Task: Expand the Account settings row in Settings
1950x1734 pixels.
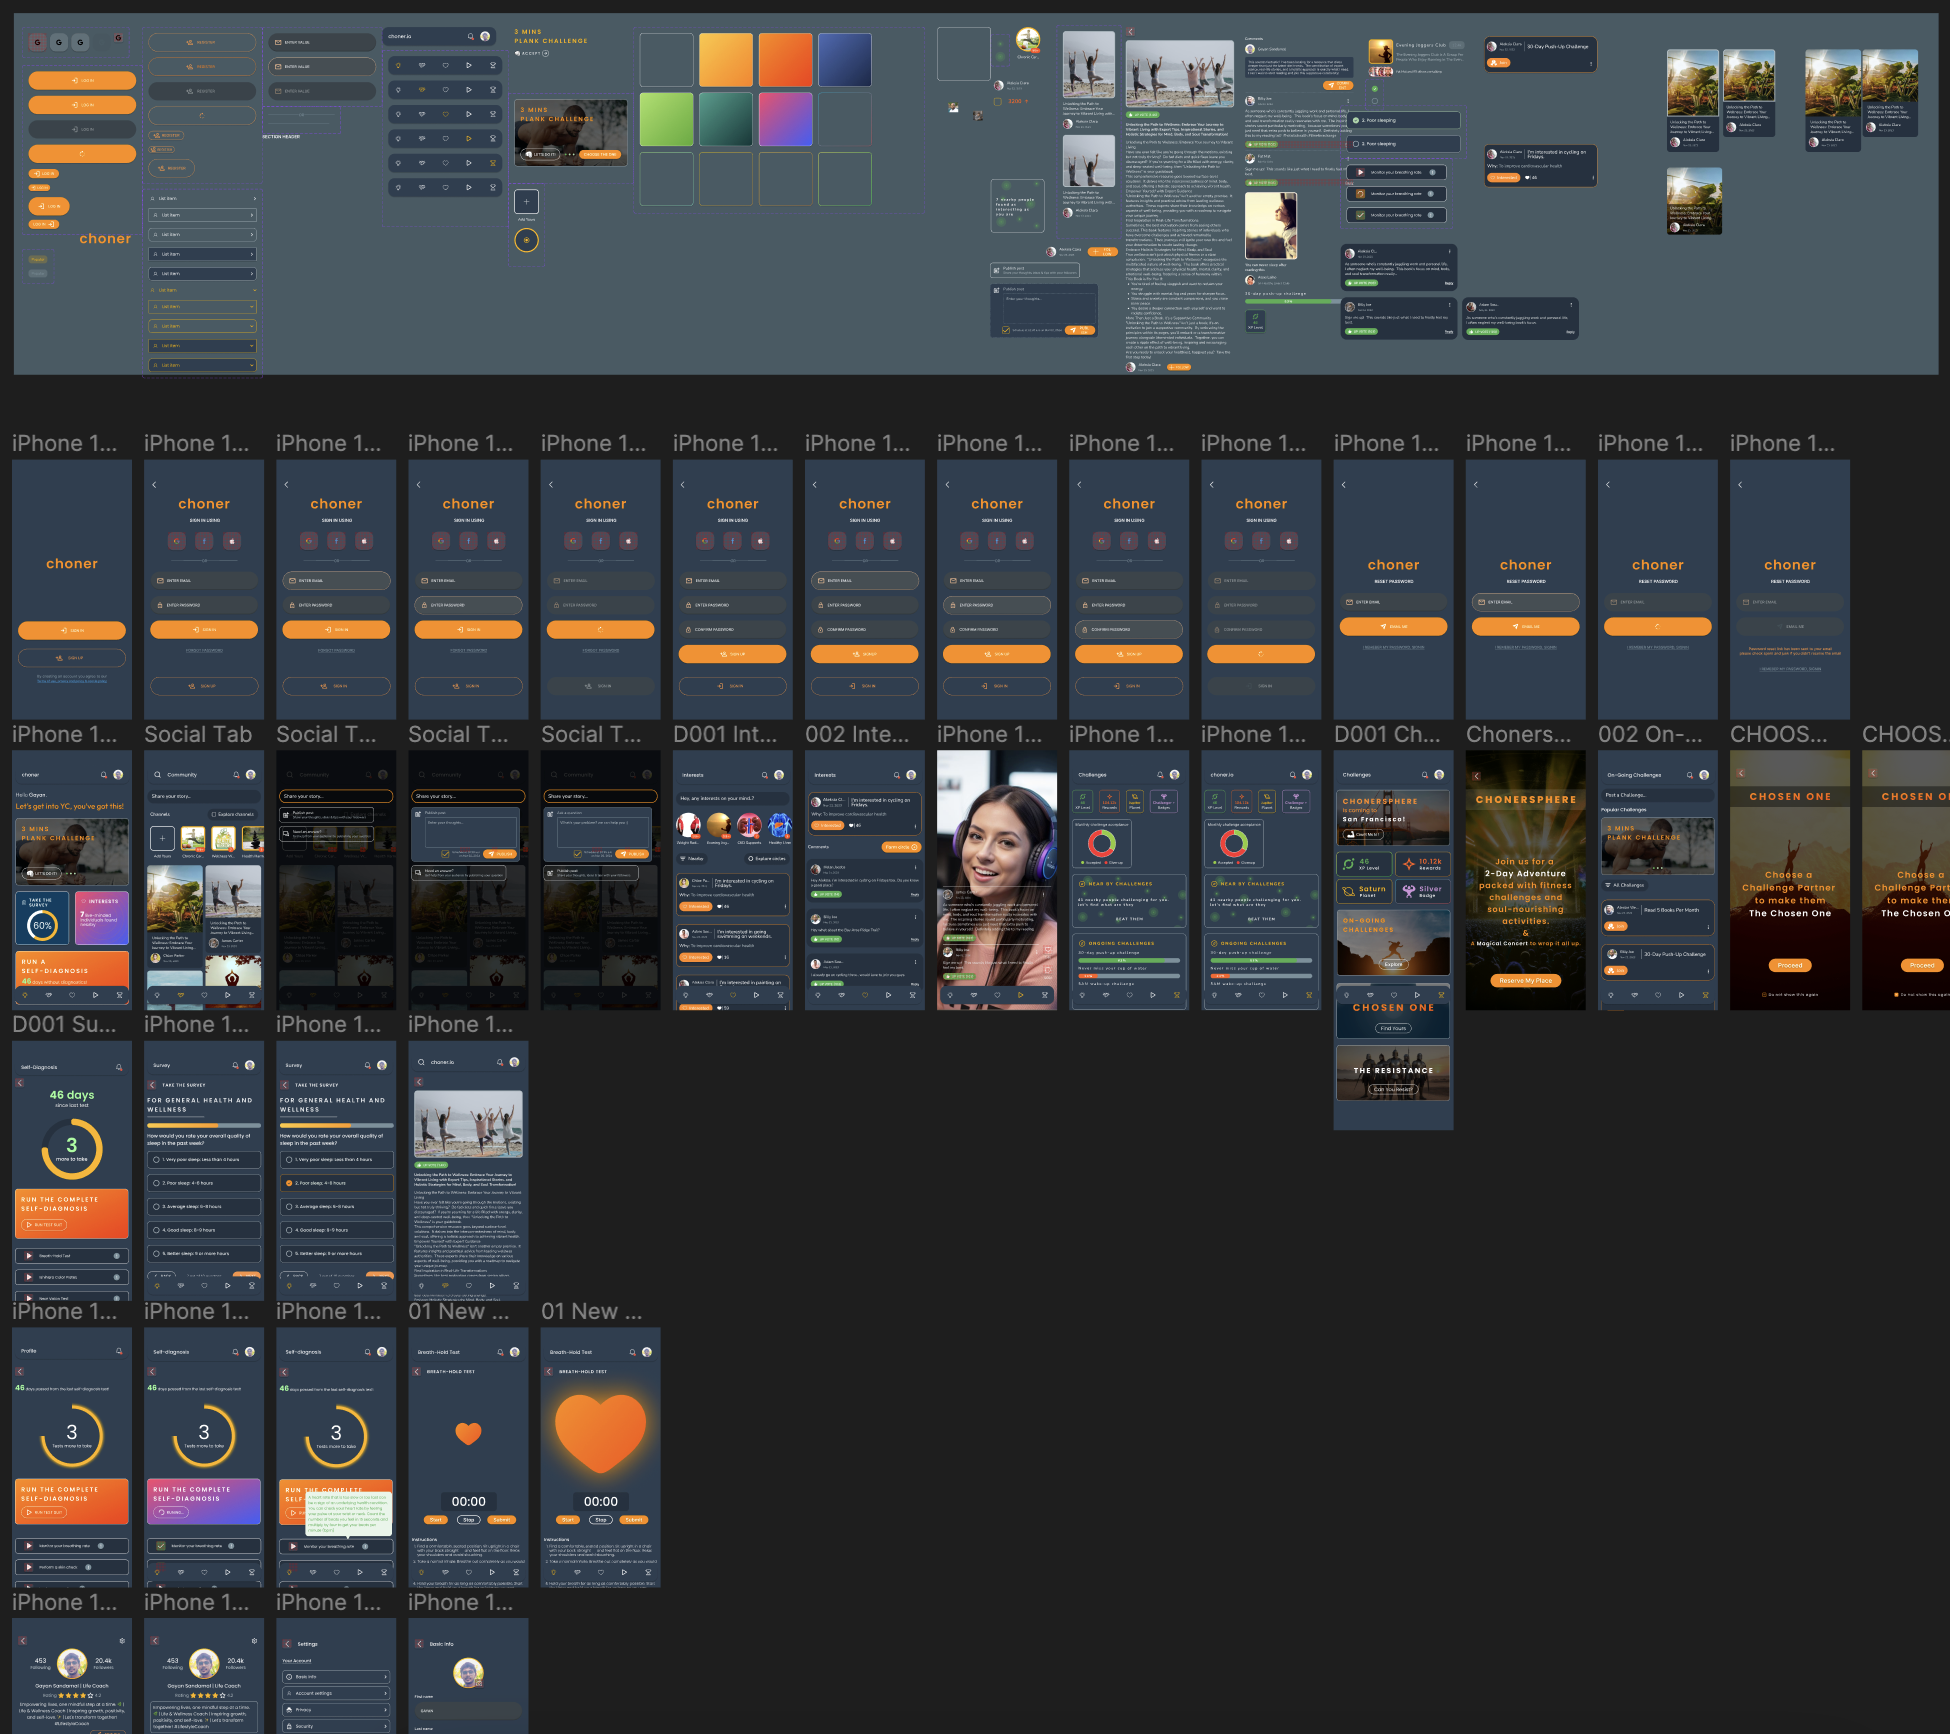Action: point(336,1693)
